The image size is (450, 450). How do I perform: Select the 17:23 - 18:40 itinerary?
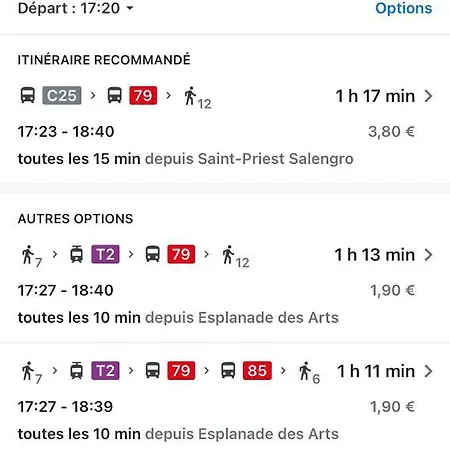(225, 127)
